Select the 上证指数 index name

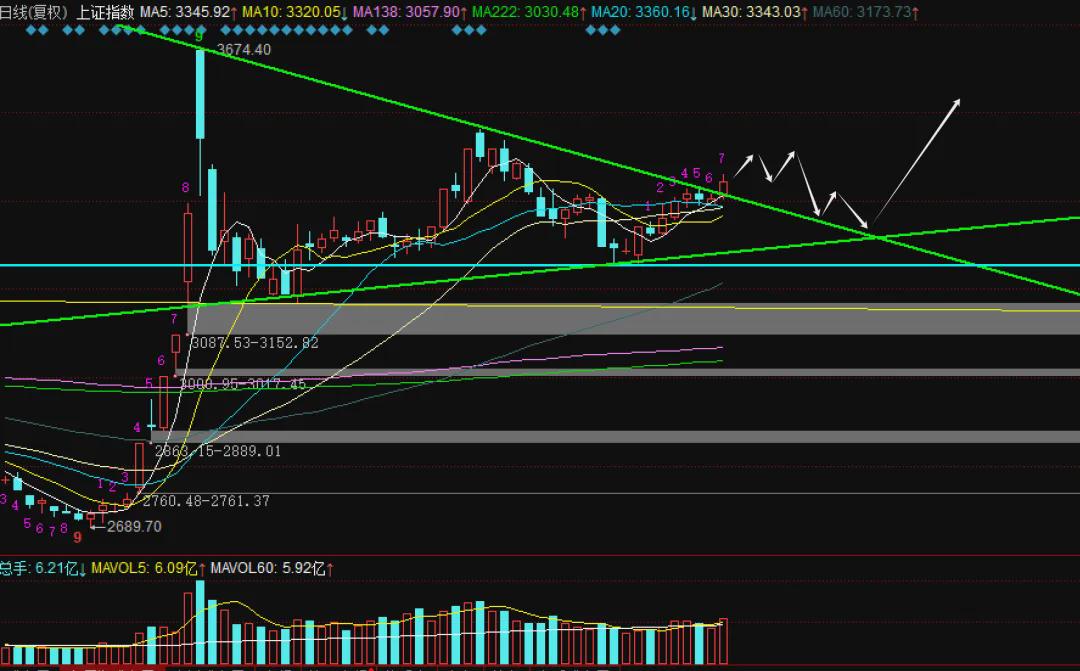coord(105,12)
